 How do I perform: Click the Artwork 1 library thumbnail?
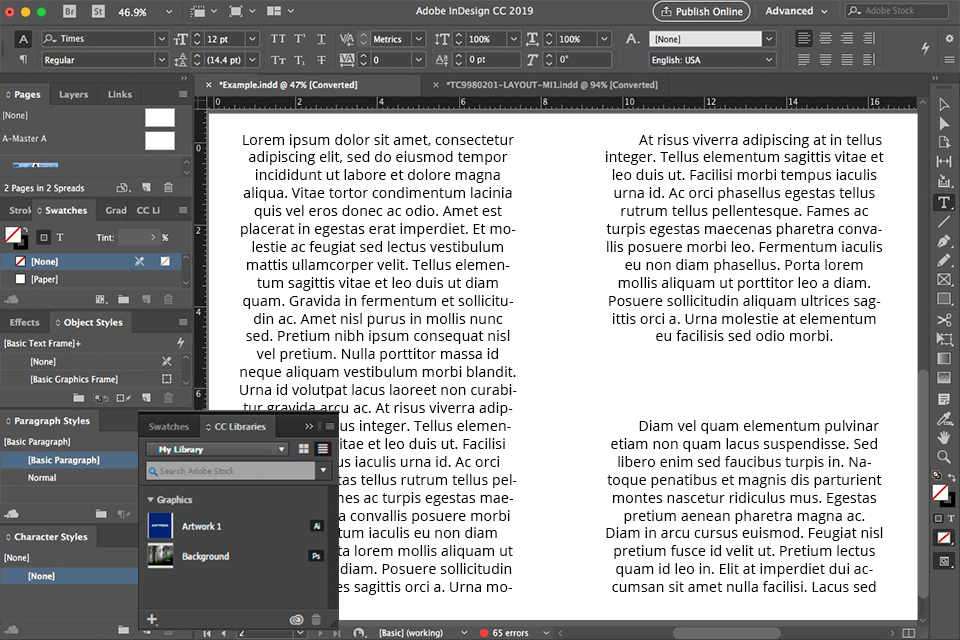tap(160, 525)
